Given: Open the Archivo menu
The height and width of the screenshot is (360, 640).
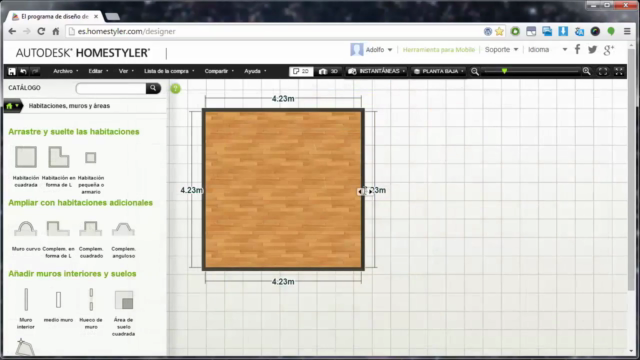Looking at the screenshot, I should 65,71.
